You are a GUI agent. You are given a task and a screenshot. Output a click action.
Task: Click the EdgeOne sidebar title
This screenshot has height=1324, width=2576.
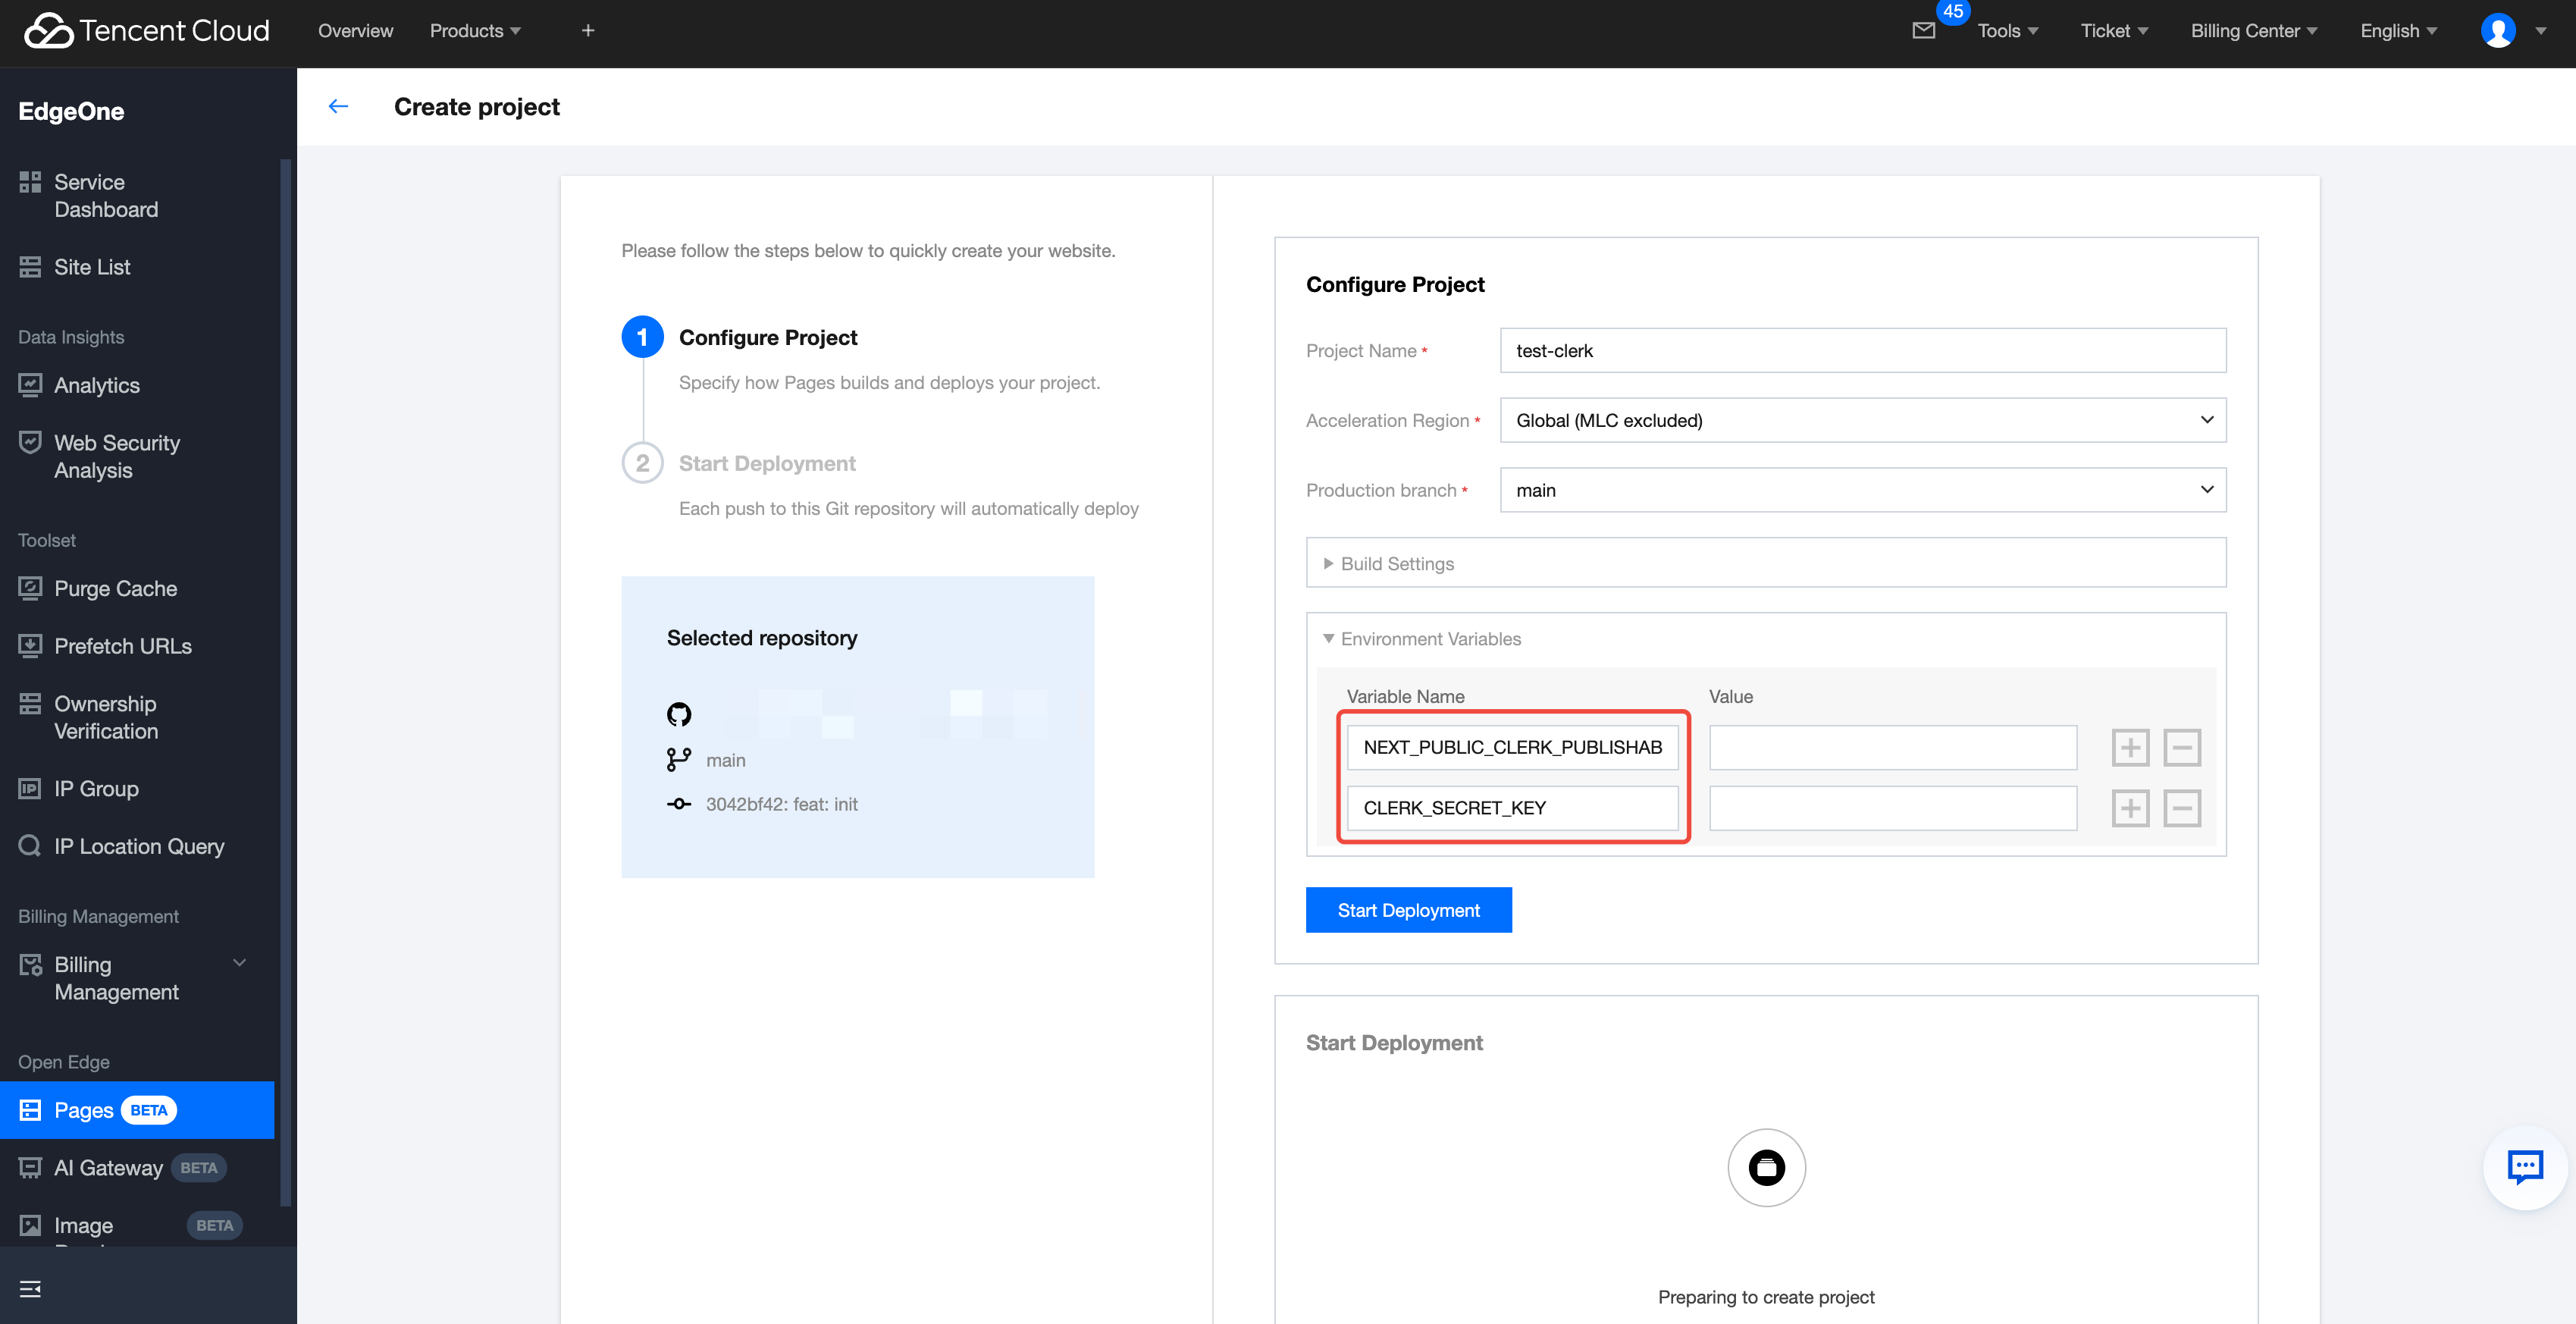(71, 111)
